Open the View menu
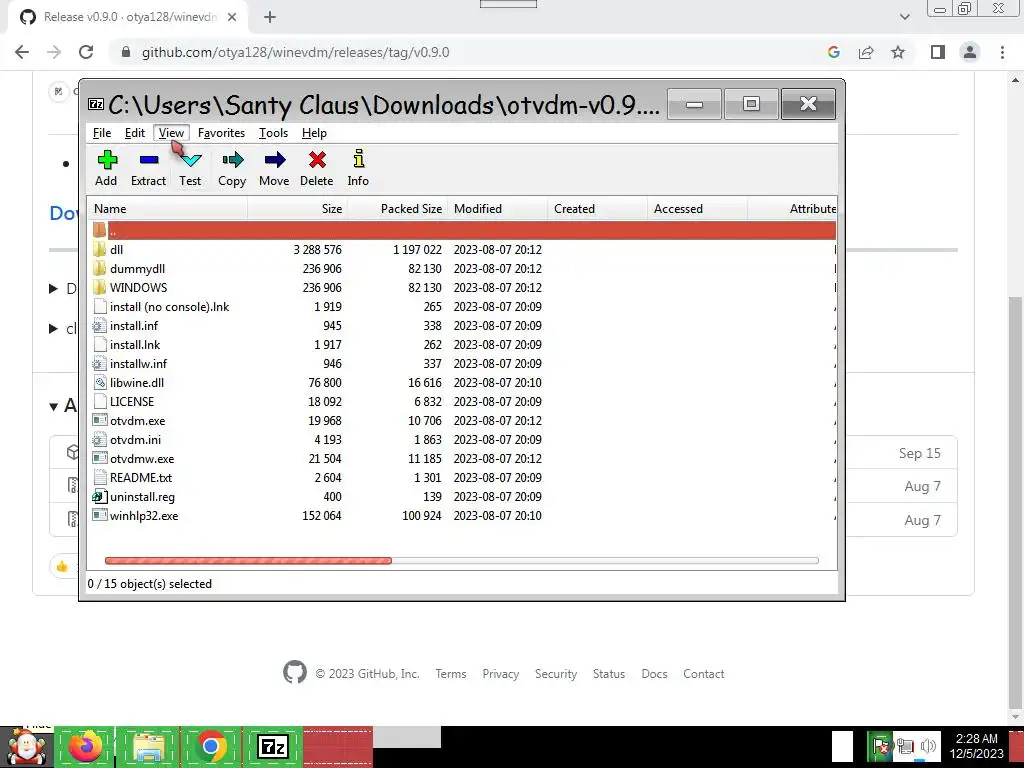Screen dimensions: 1024x768 point(171,133)
